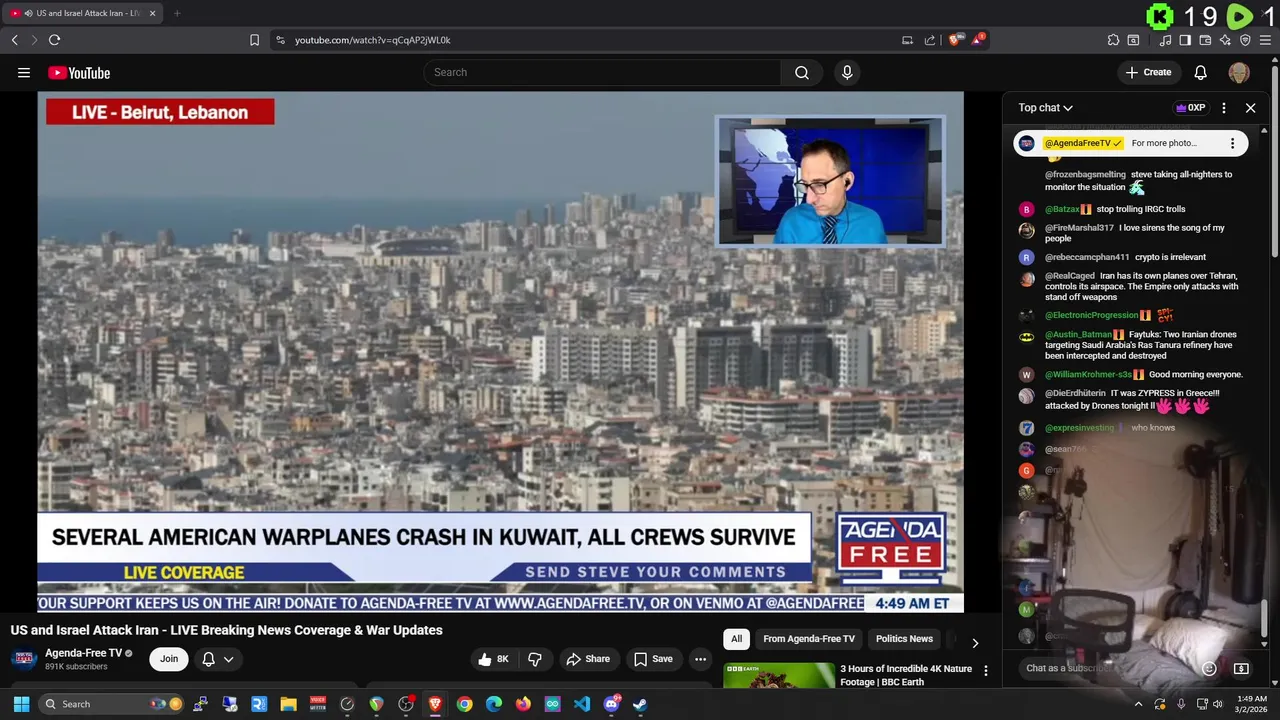This screenshot has width=1280, height=720.
Task: Open Steam from the taskbar
Action: coord(640,704)
